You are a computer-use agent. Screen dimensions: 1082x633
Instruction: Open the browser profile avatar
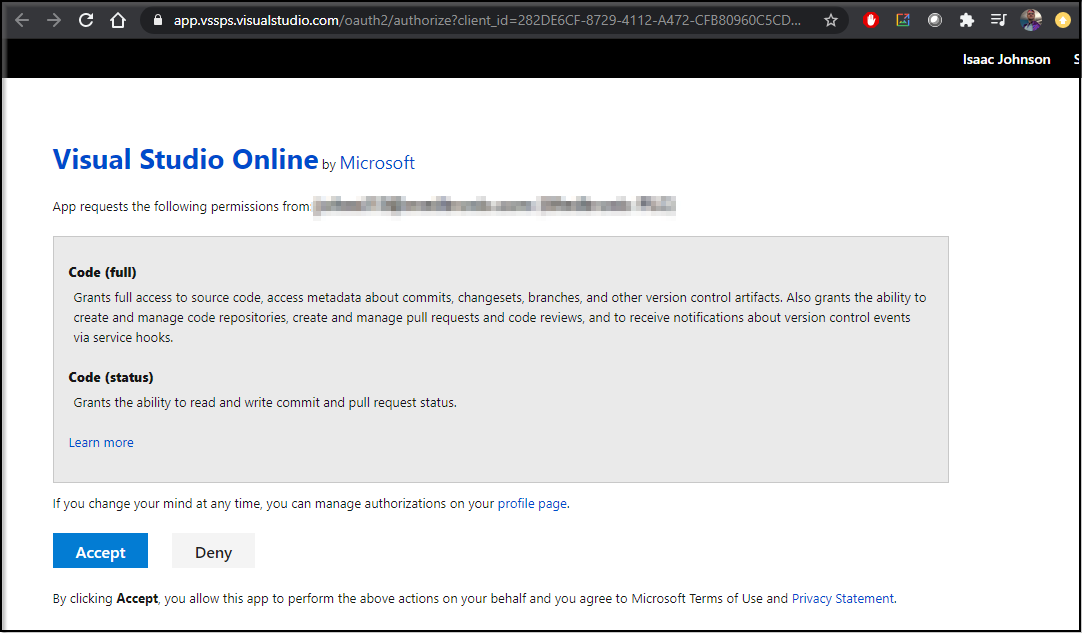(1031, 20)
